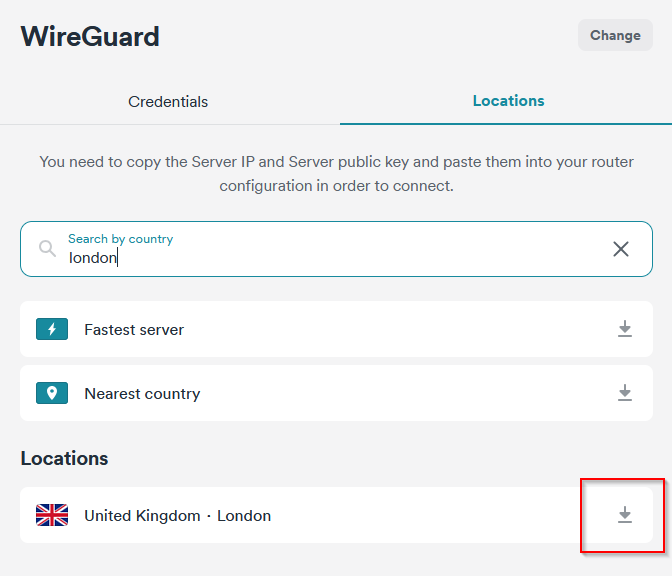Switch to the Credentials tab
Screen dimensions: 672x576
click(168, 102)
